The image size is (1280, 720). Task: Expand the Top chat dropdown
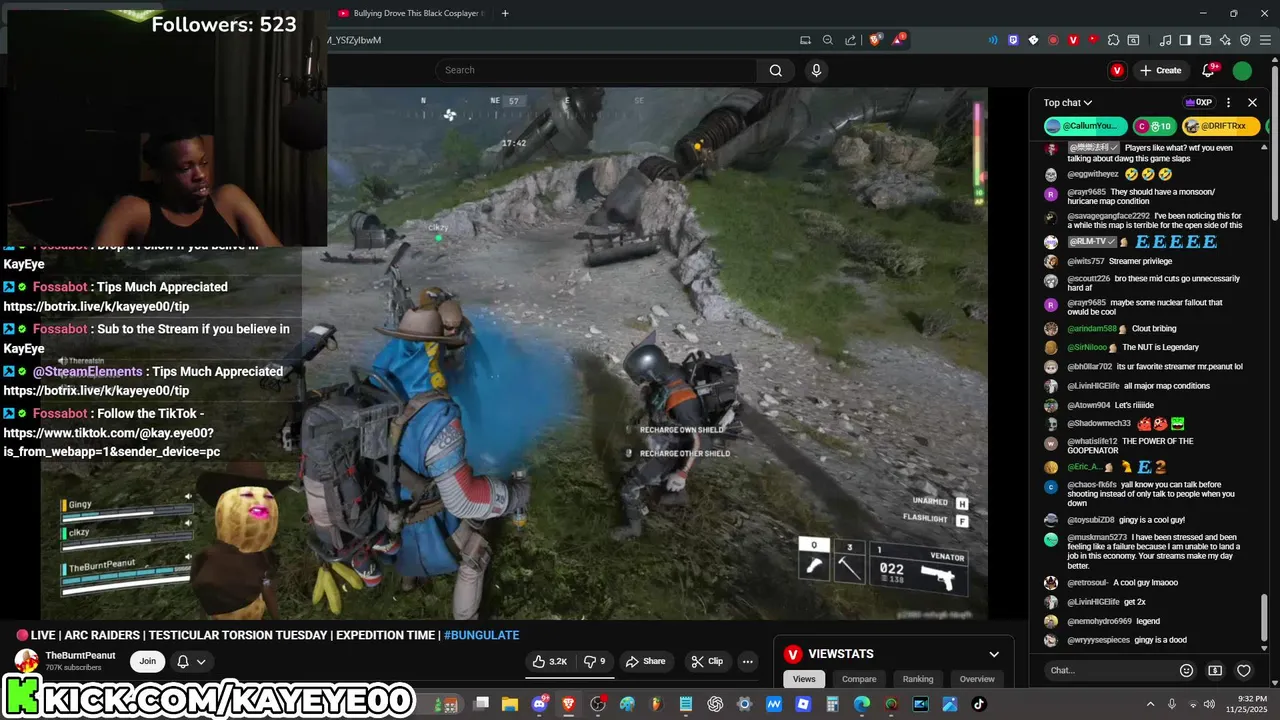[x=1068, y=102]
